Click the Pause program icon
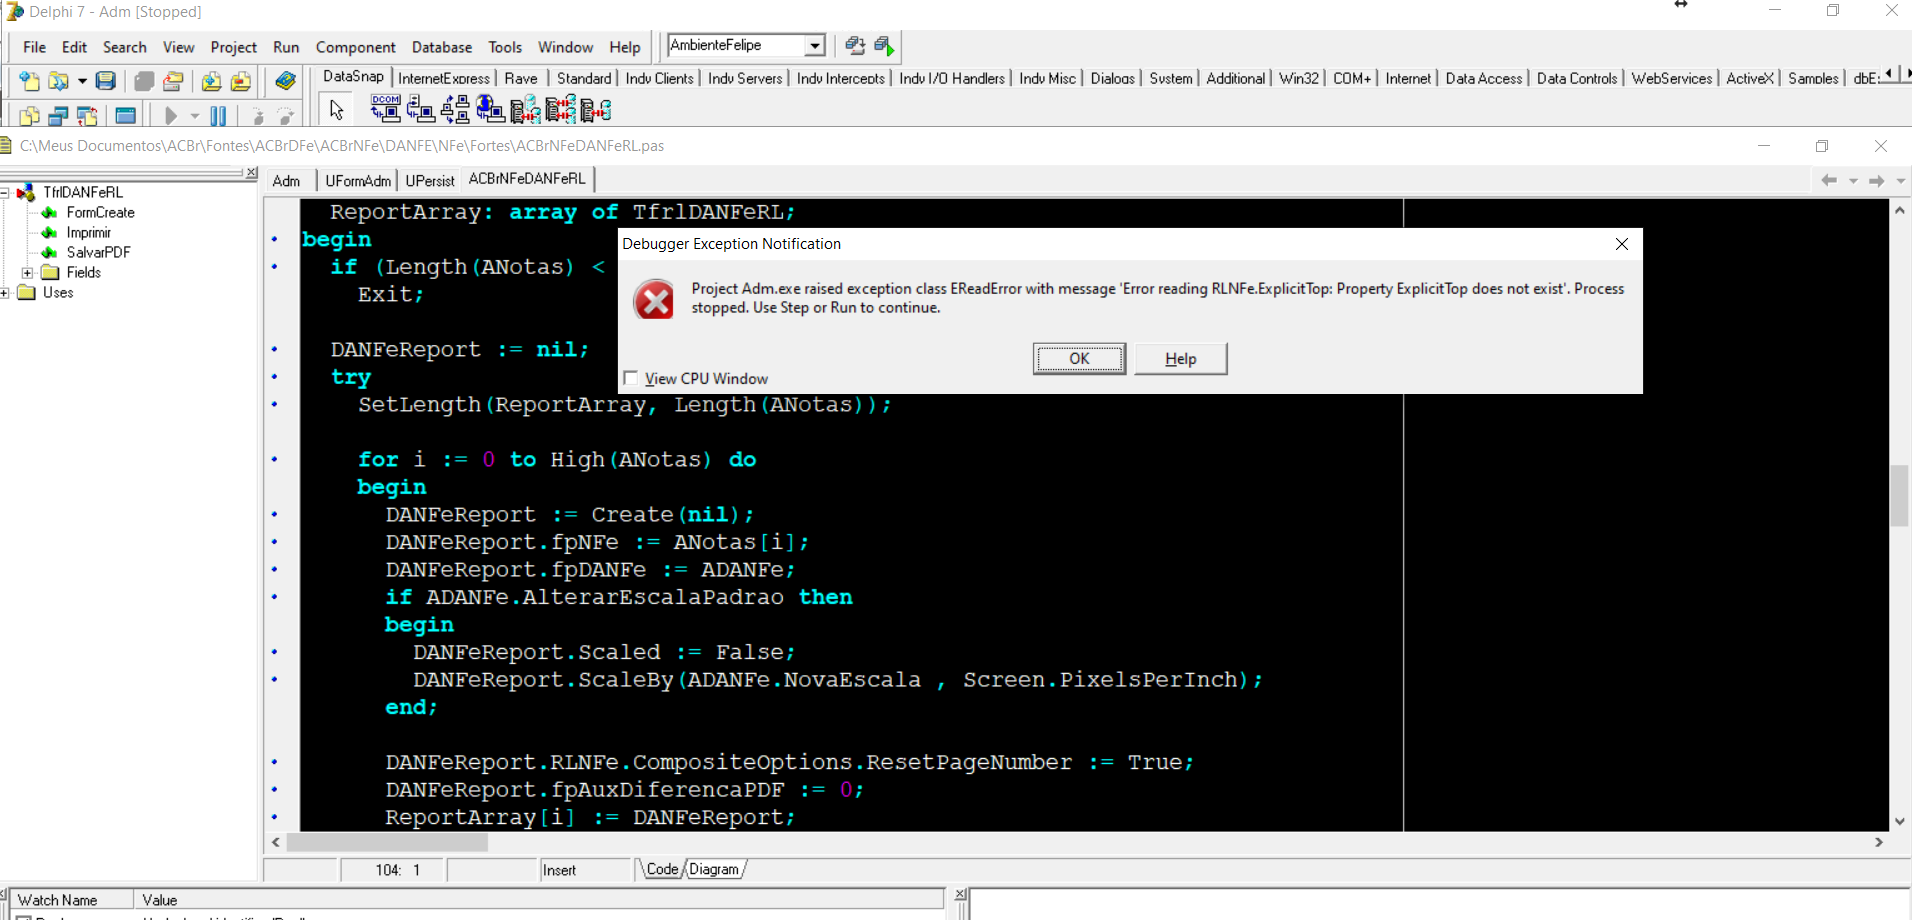The width and height of the screenshot is (1912, 920). tap(218, 115)
